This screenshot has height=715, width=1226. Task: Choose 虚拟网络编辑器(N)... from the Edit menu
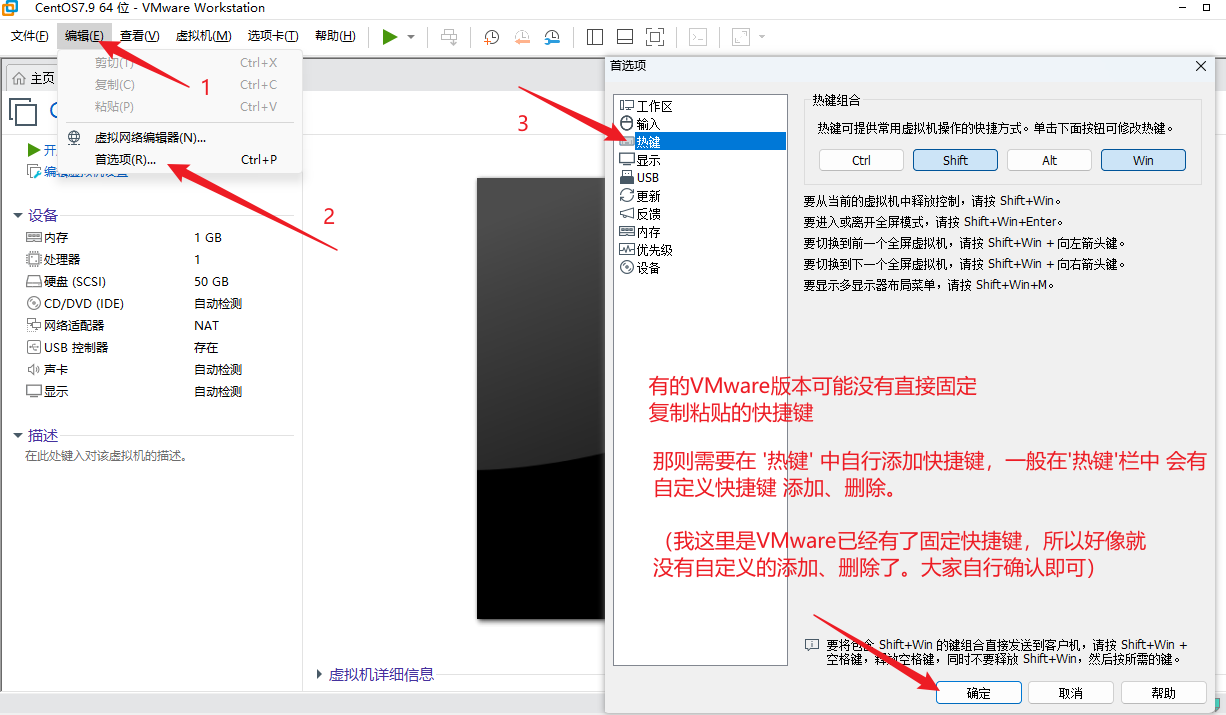coord(180,138)
